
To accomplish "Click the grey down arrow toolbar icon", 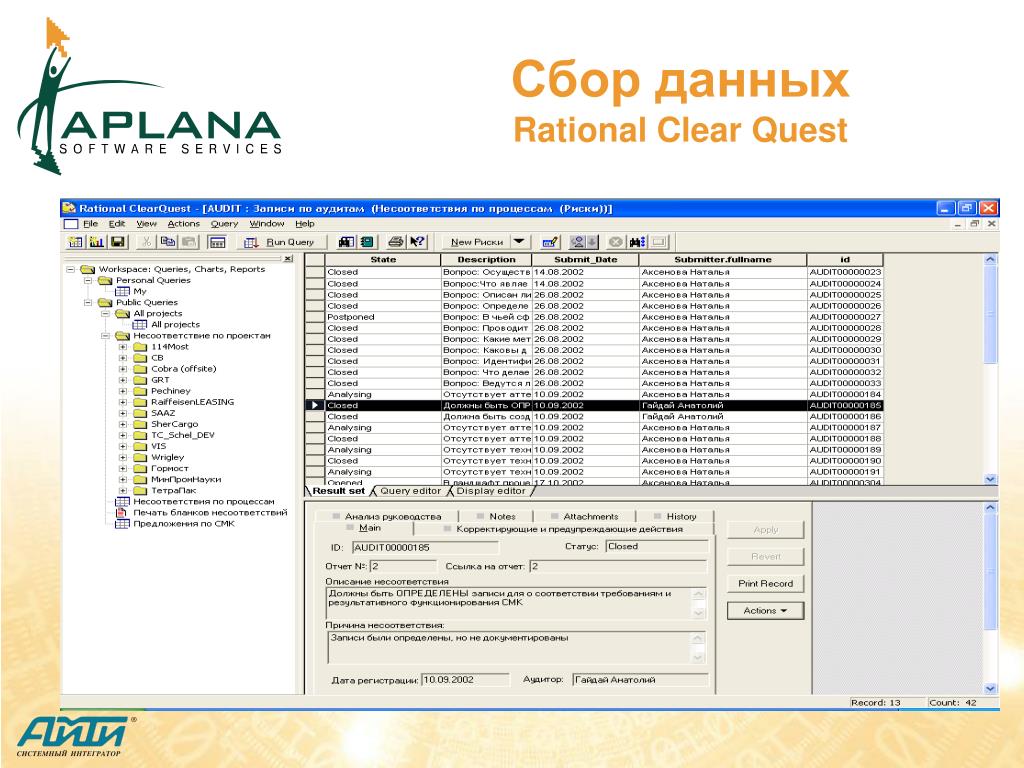I will click(592, 242).
